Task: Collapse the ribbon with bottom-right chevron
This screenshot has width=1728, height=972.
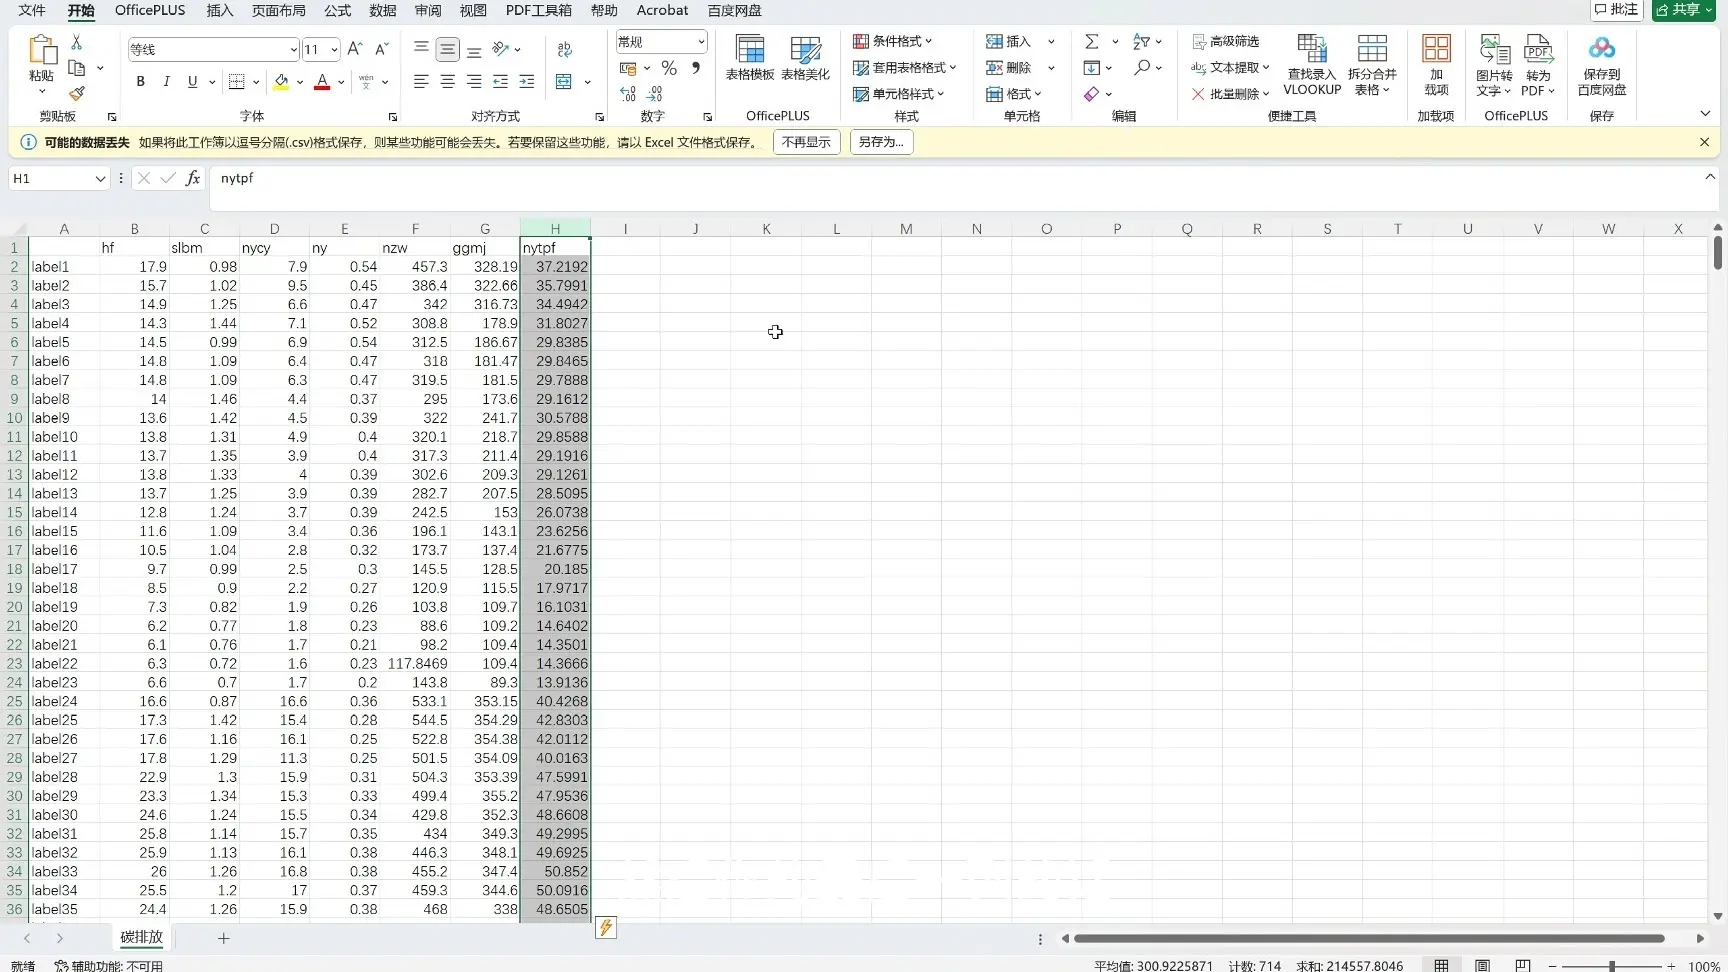Action: (x=1705, y=114)
